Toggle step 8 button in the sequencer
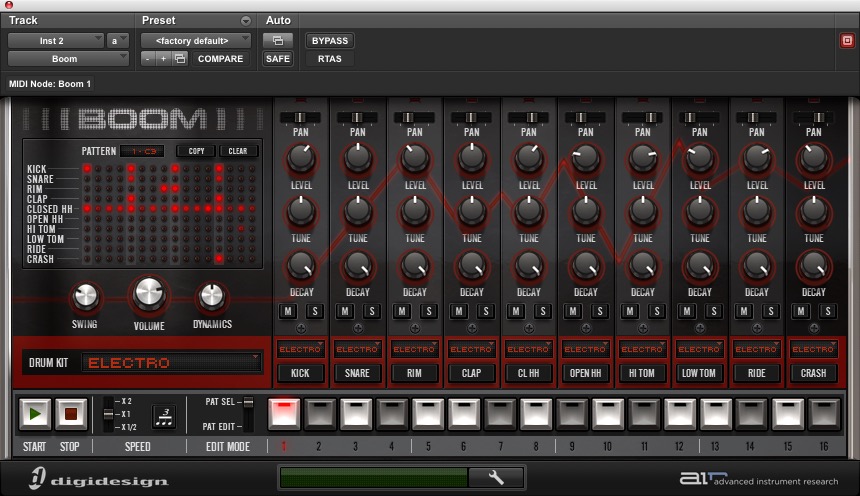 [536, 414]
